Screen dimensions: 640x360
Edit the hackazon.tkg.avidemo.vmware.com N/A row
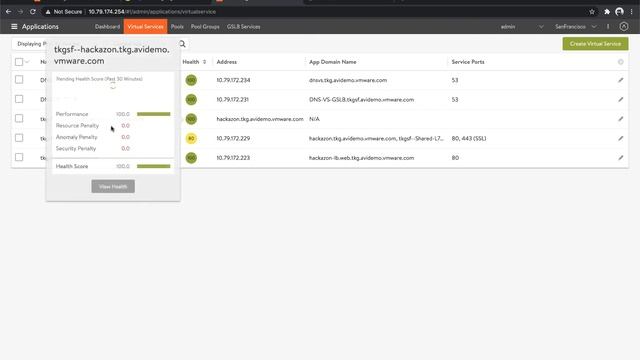620,119
